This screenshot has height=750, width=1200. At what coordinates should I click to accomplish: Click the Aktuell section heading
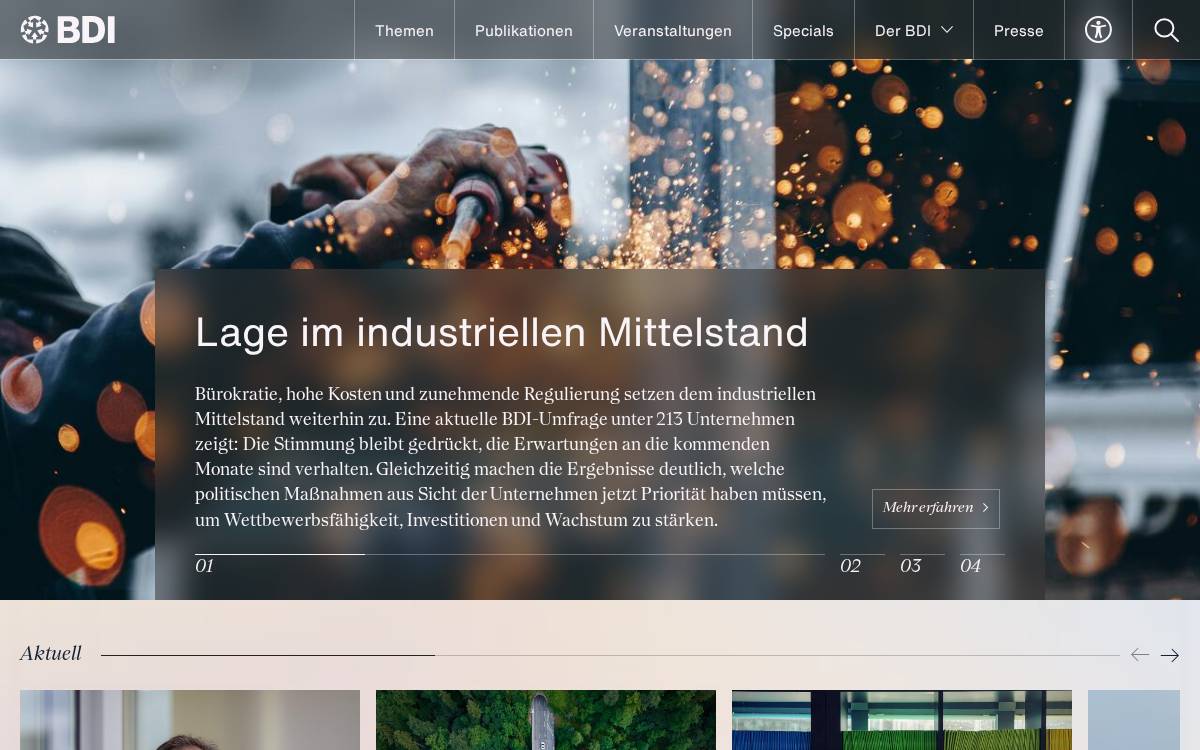point(51,653)
